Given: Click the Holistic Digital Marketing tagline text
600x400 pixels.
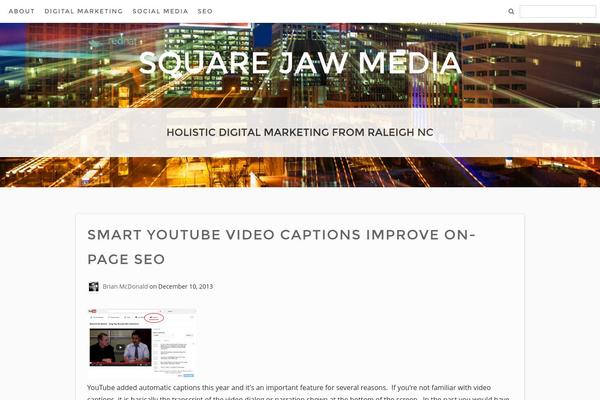Looking at the screenshot, I should (300, 132).
